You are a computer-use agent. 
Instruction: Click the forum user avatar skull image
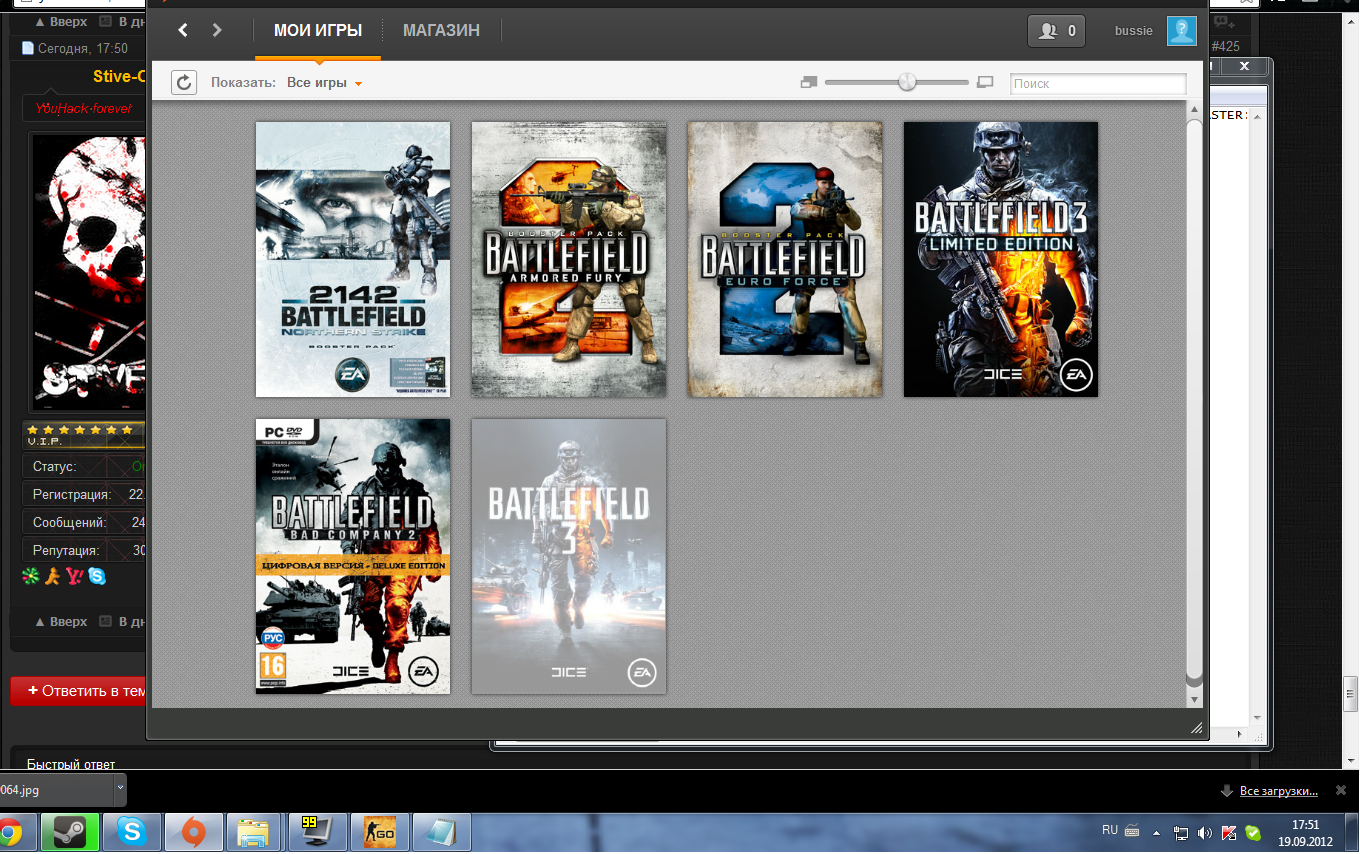[89, 272]
